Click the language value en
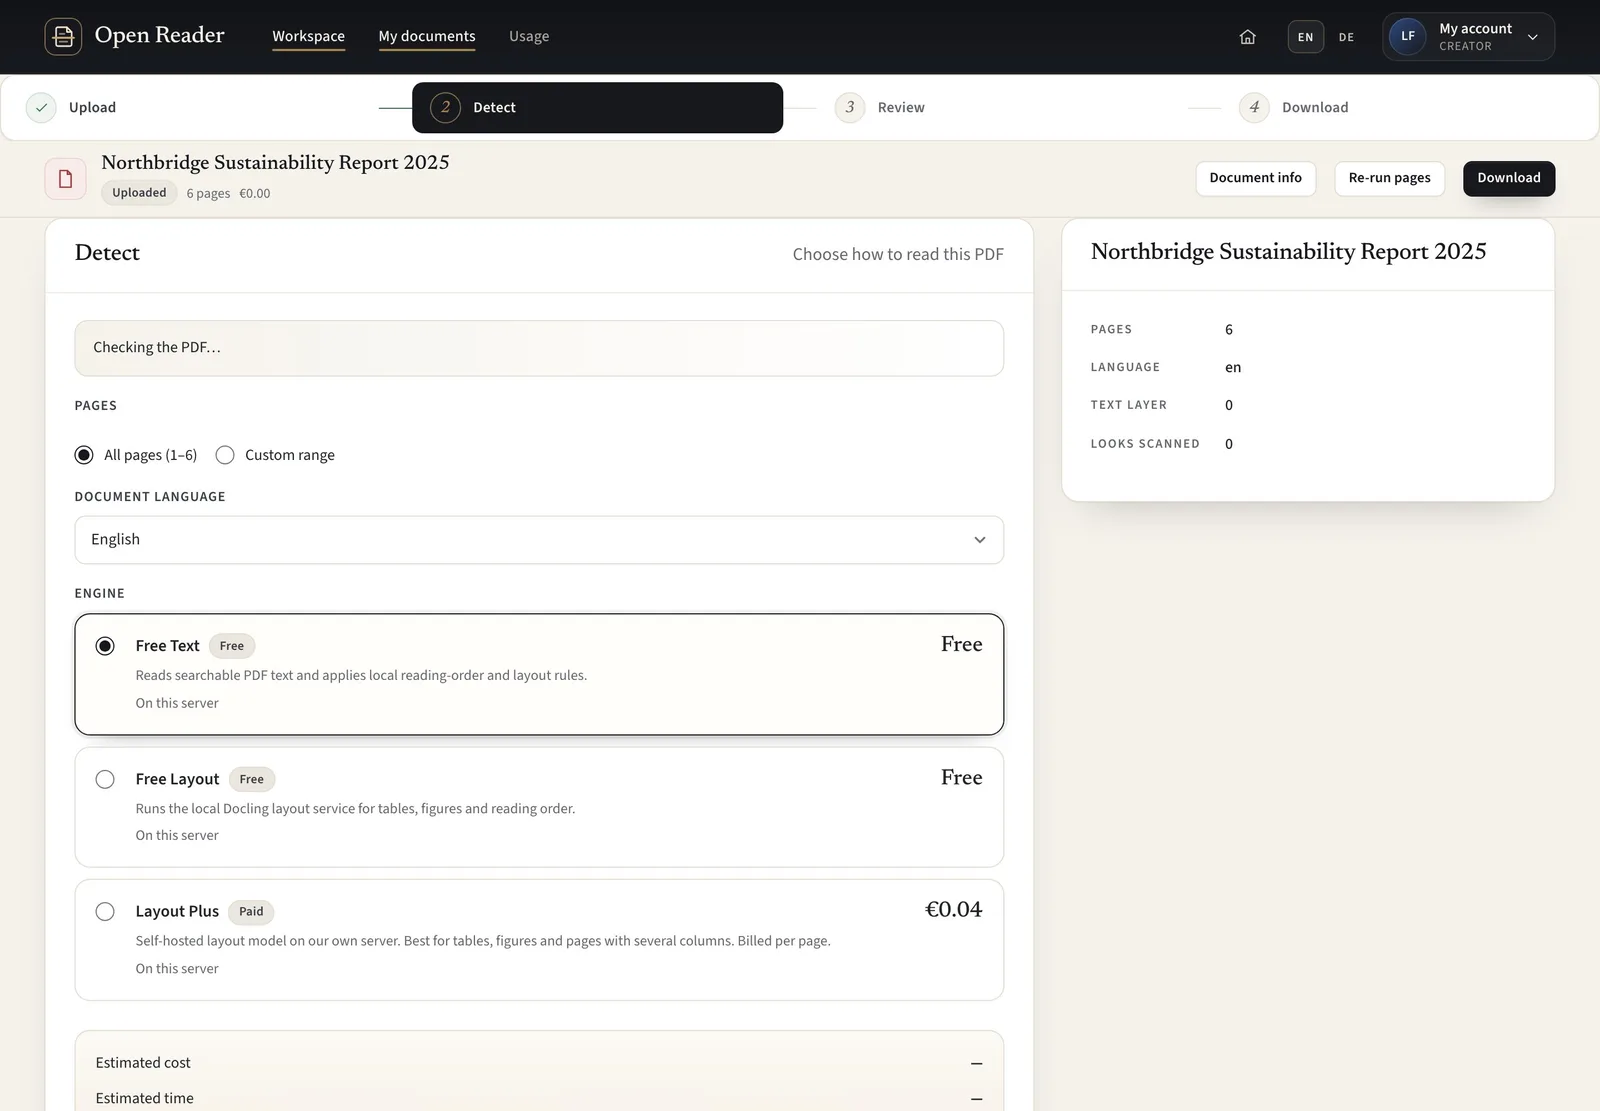 [x=1233, y=367]
